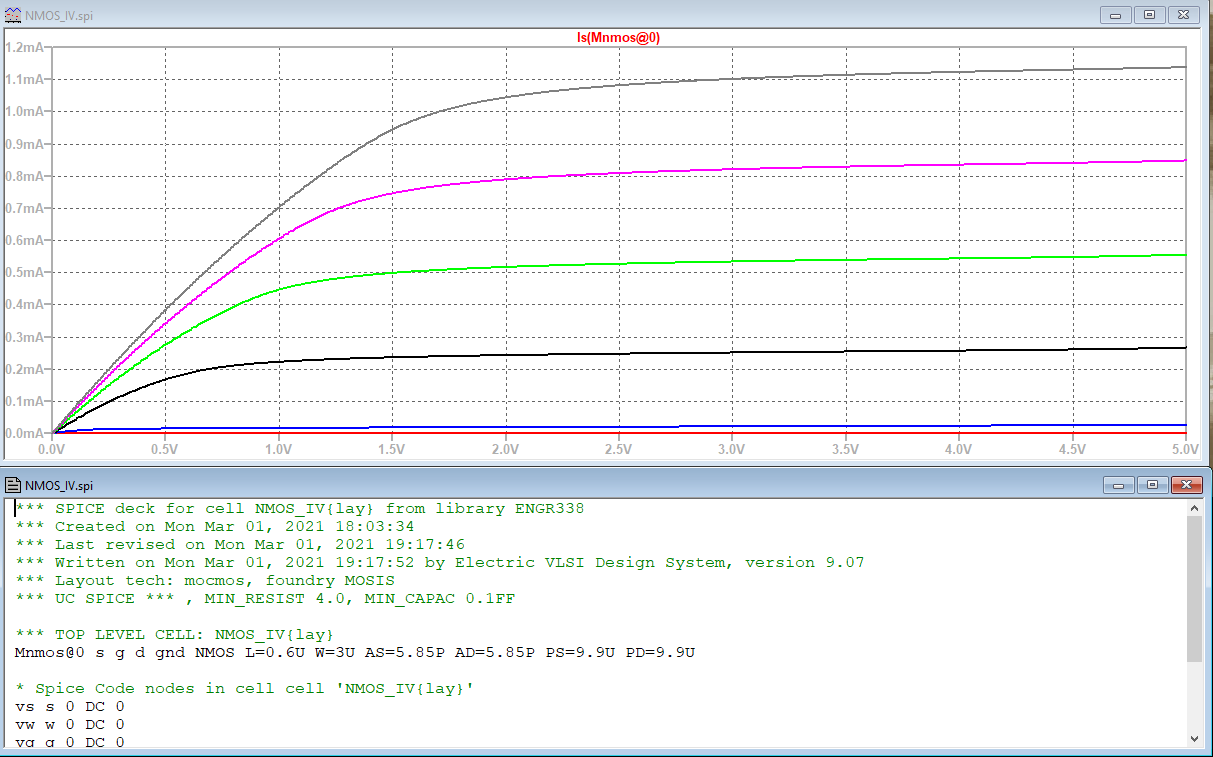Image resolution: width=1213 pixels, height=757 pixels.
Task: Click the Mnmos@0 transistor definition line
Action: pos(355,652)
